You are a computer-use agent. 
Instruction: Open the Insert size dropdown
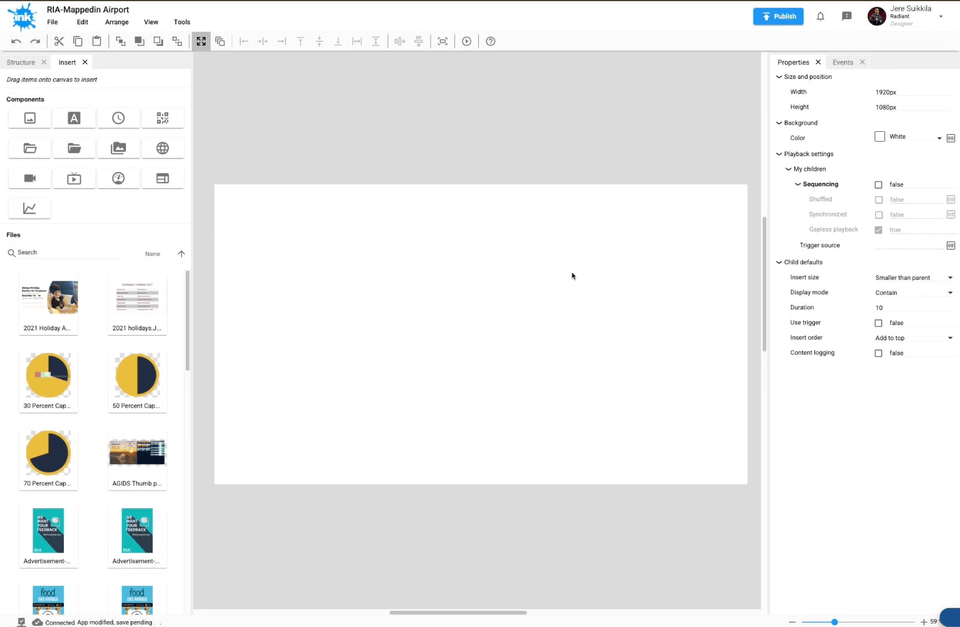click(x=913, y=278)
